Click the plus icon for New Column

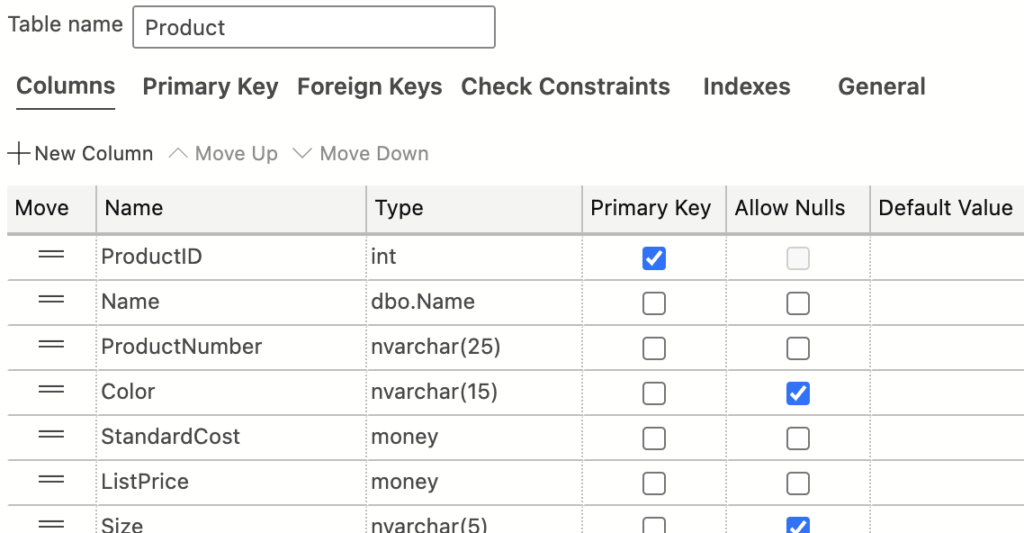19,153
